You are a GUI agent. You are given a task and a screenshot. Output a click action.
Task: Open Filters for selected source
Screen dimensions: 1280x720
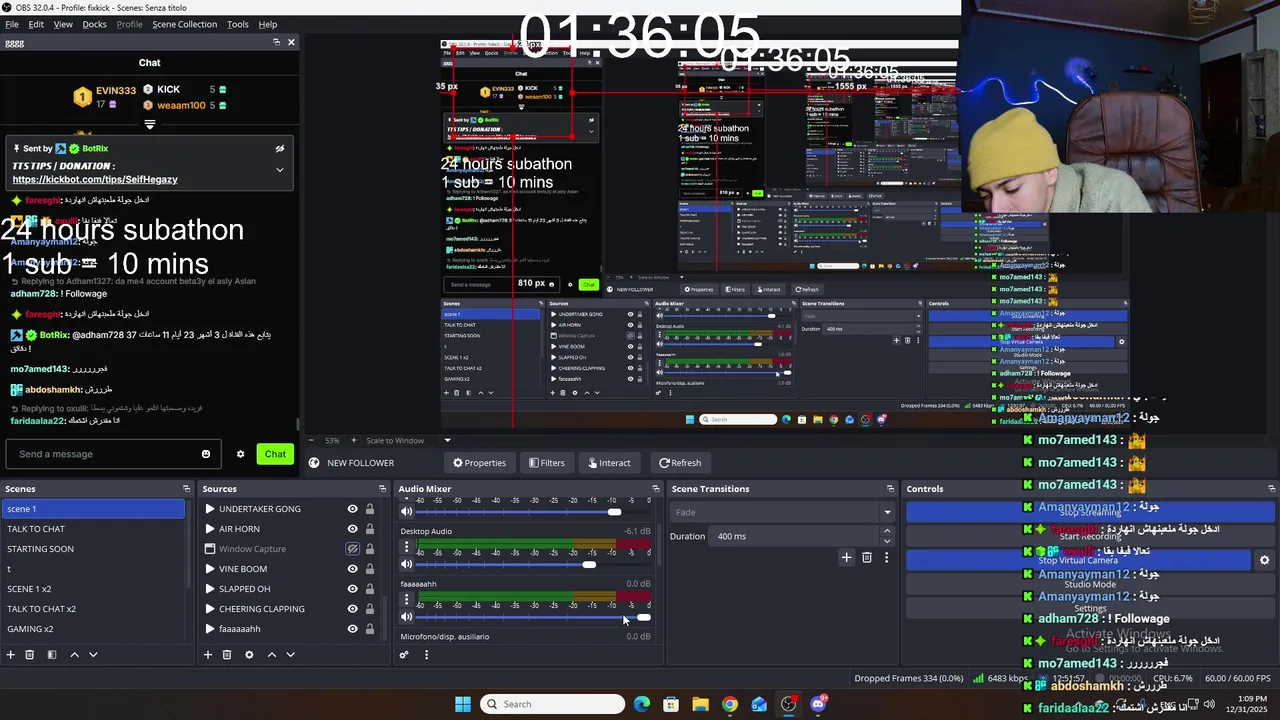tap(547, 463)
